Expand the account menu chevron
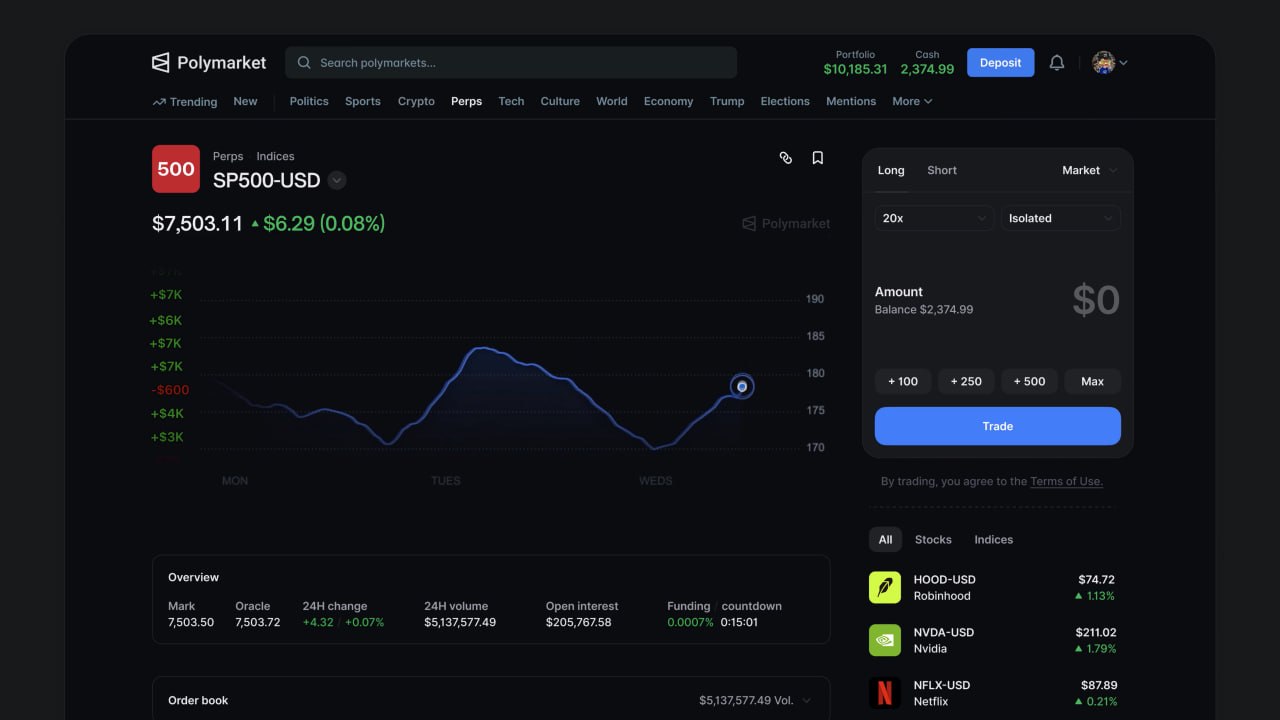 [1123, 62]
